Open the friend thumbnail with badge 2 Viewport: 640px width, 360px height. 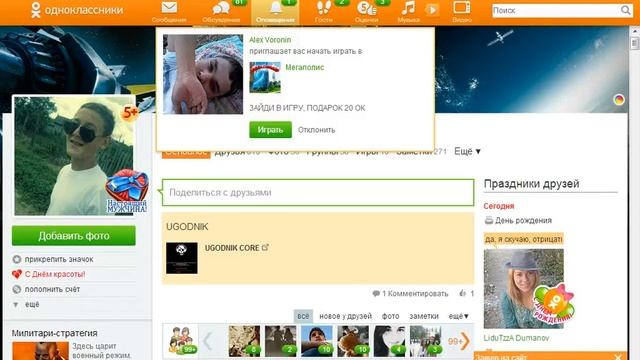[x=280, y=341]
